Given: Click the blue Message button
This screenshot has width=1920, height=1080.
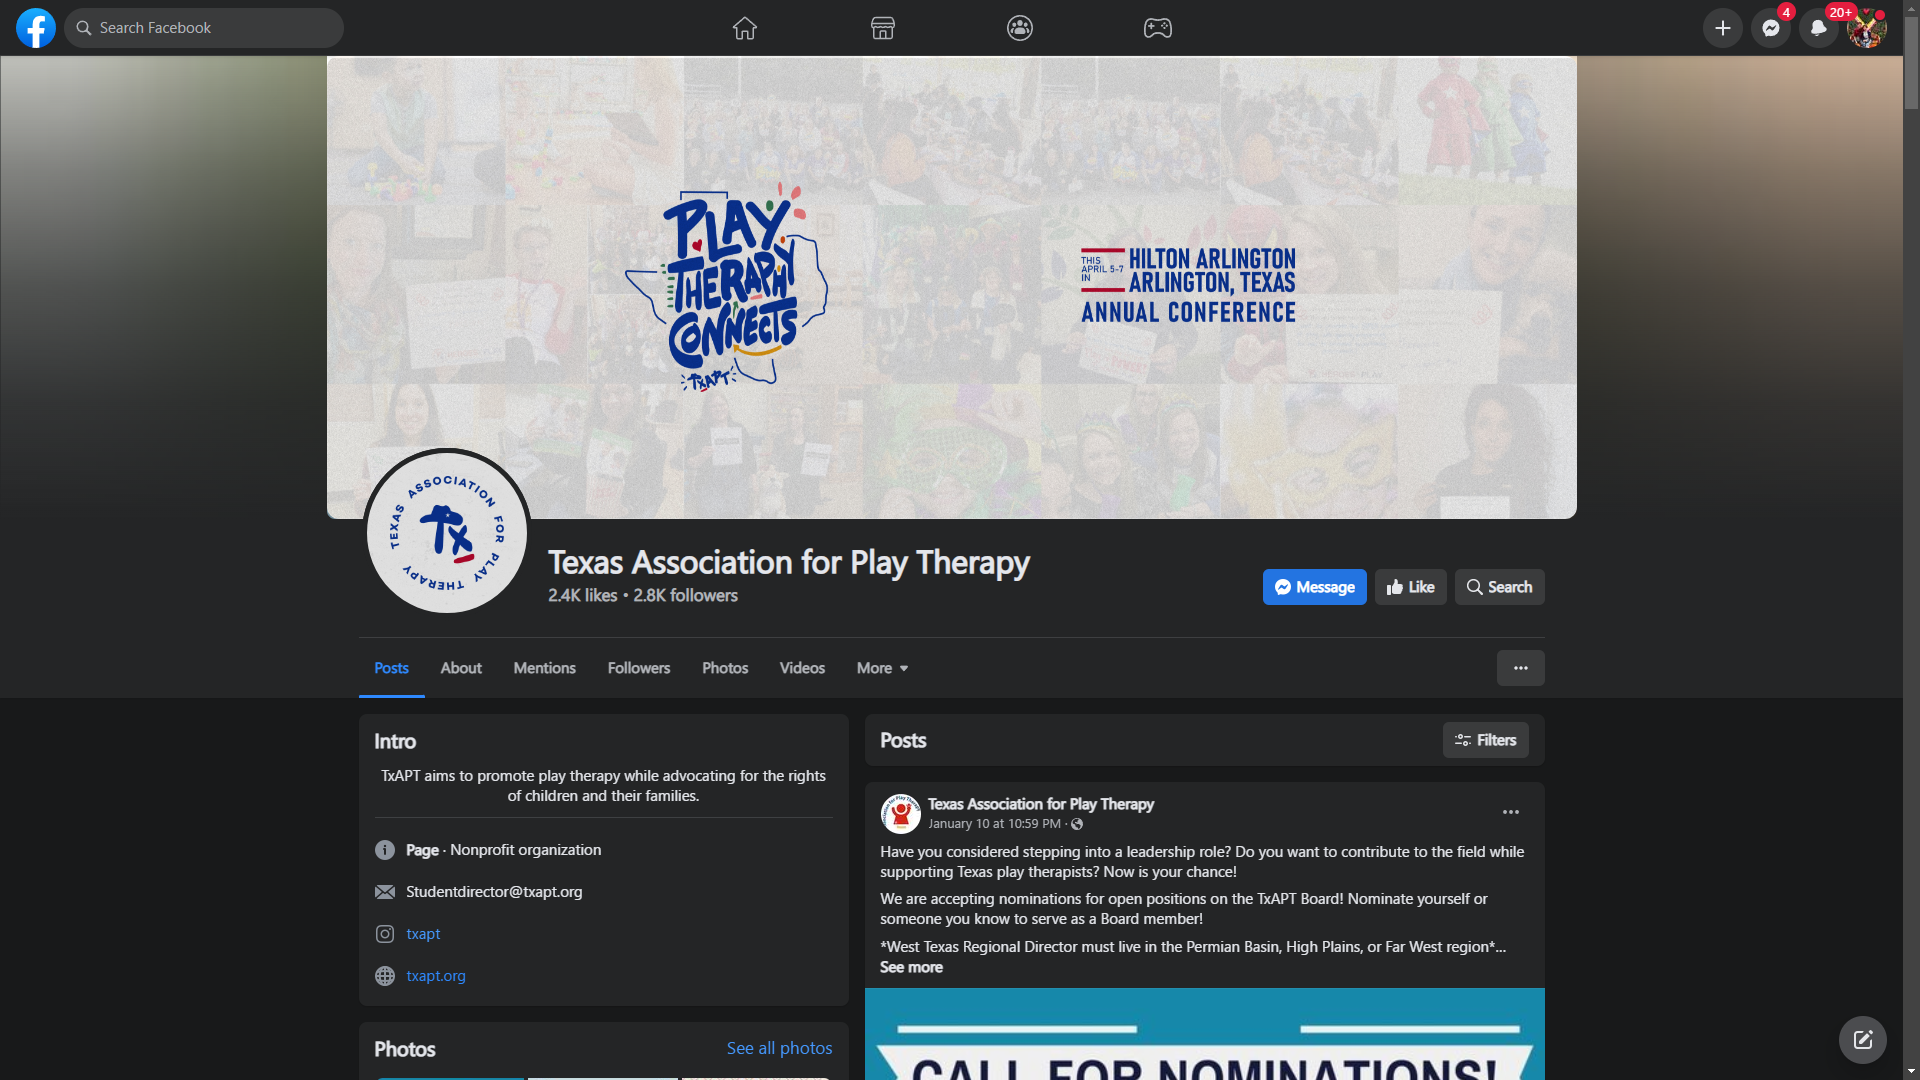Looking at the screenshot, I should 1314,587.
